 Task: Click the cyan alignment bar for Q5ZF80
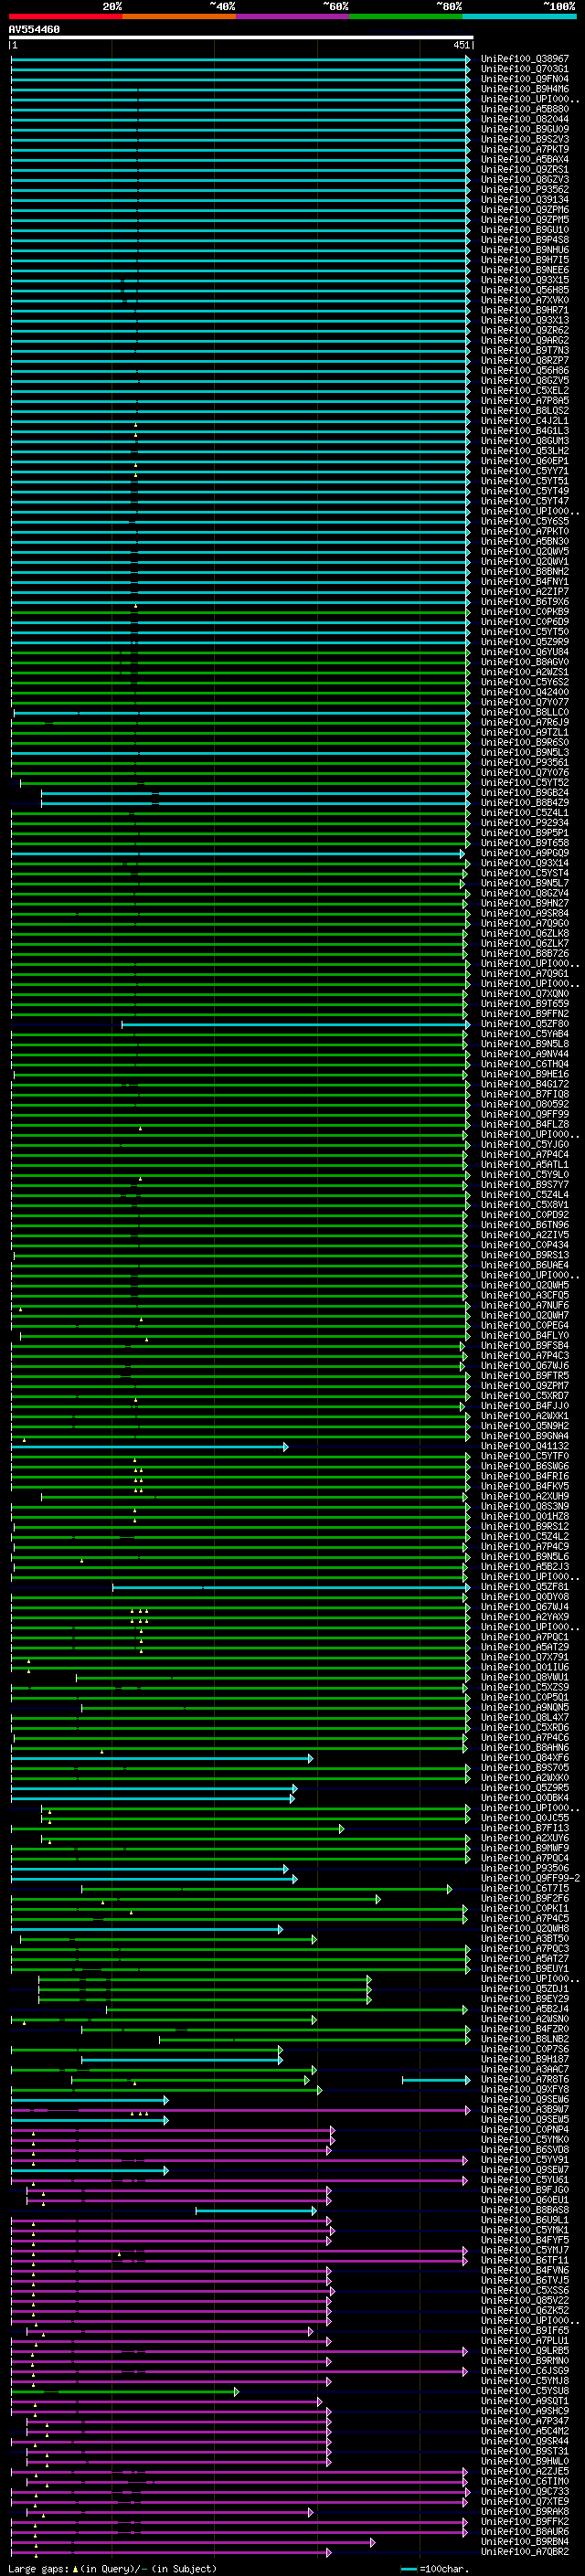coord(295,1024)
